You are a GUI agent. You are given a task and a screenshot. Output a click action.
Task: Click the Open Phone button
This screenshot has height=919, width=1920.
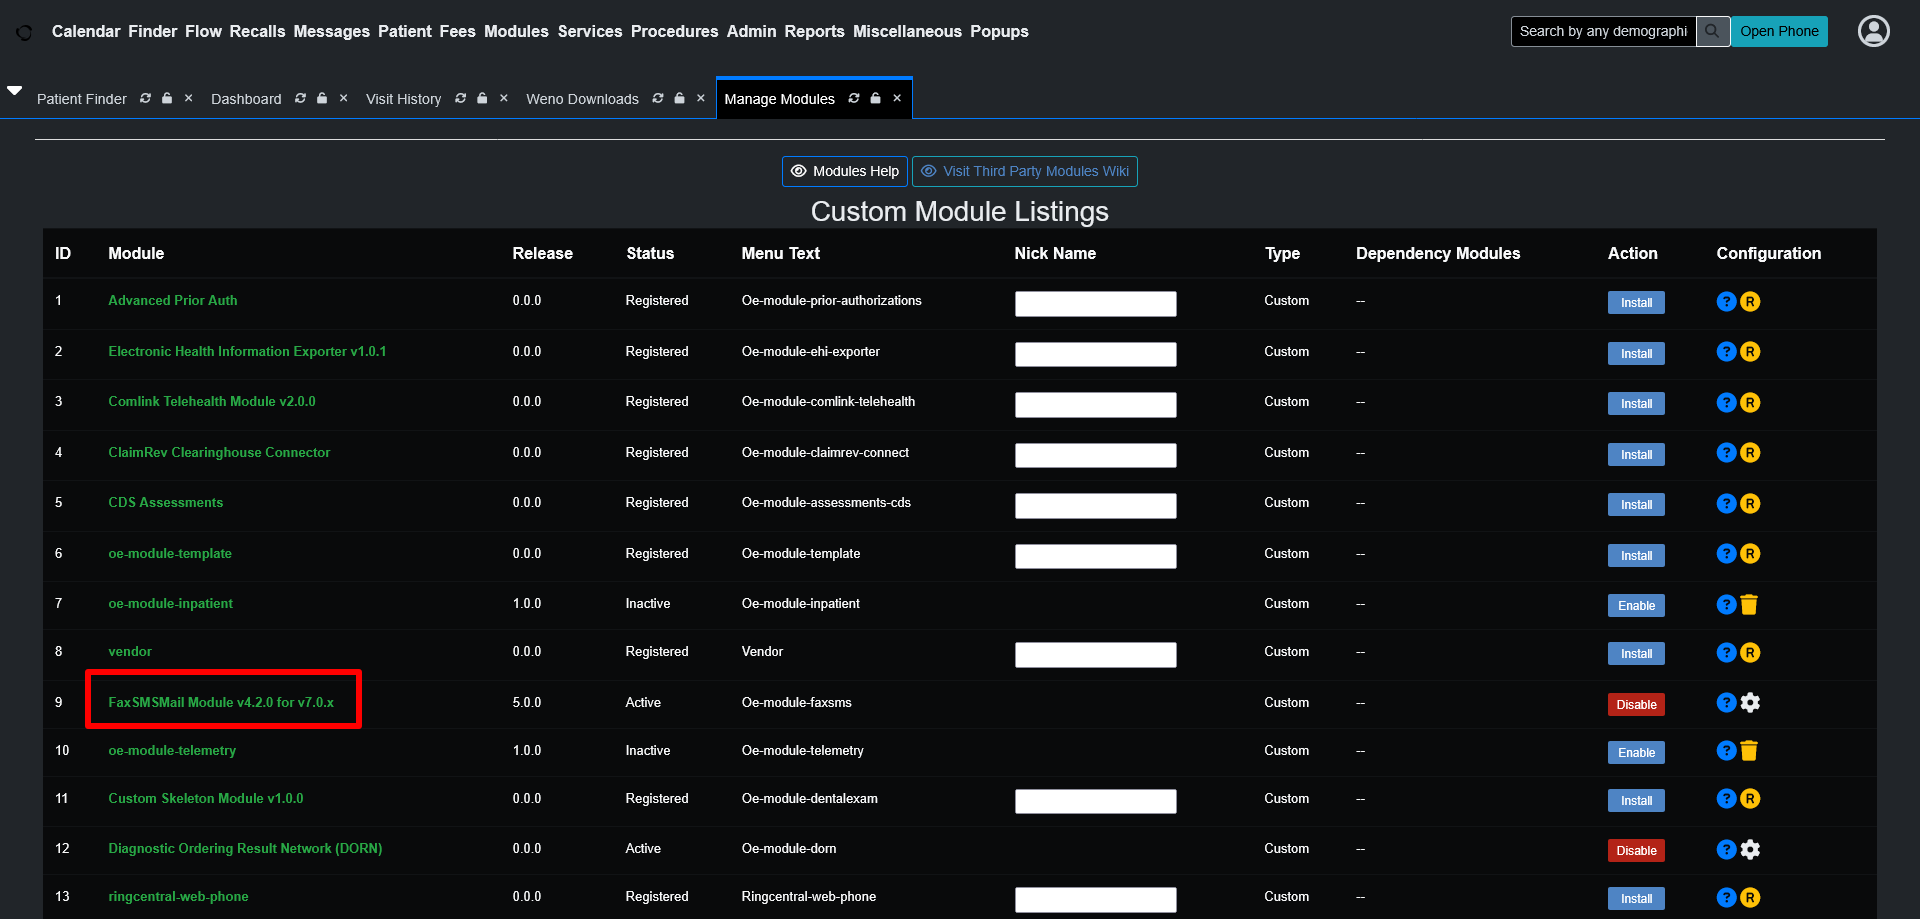click(x=1779, y=31)
